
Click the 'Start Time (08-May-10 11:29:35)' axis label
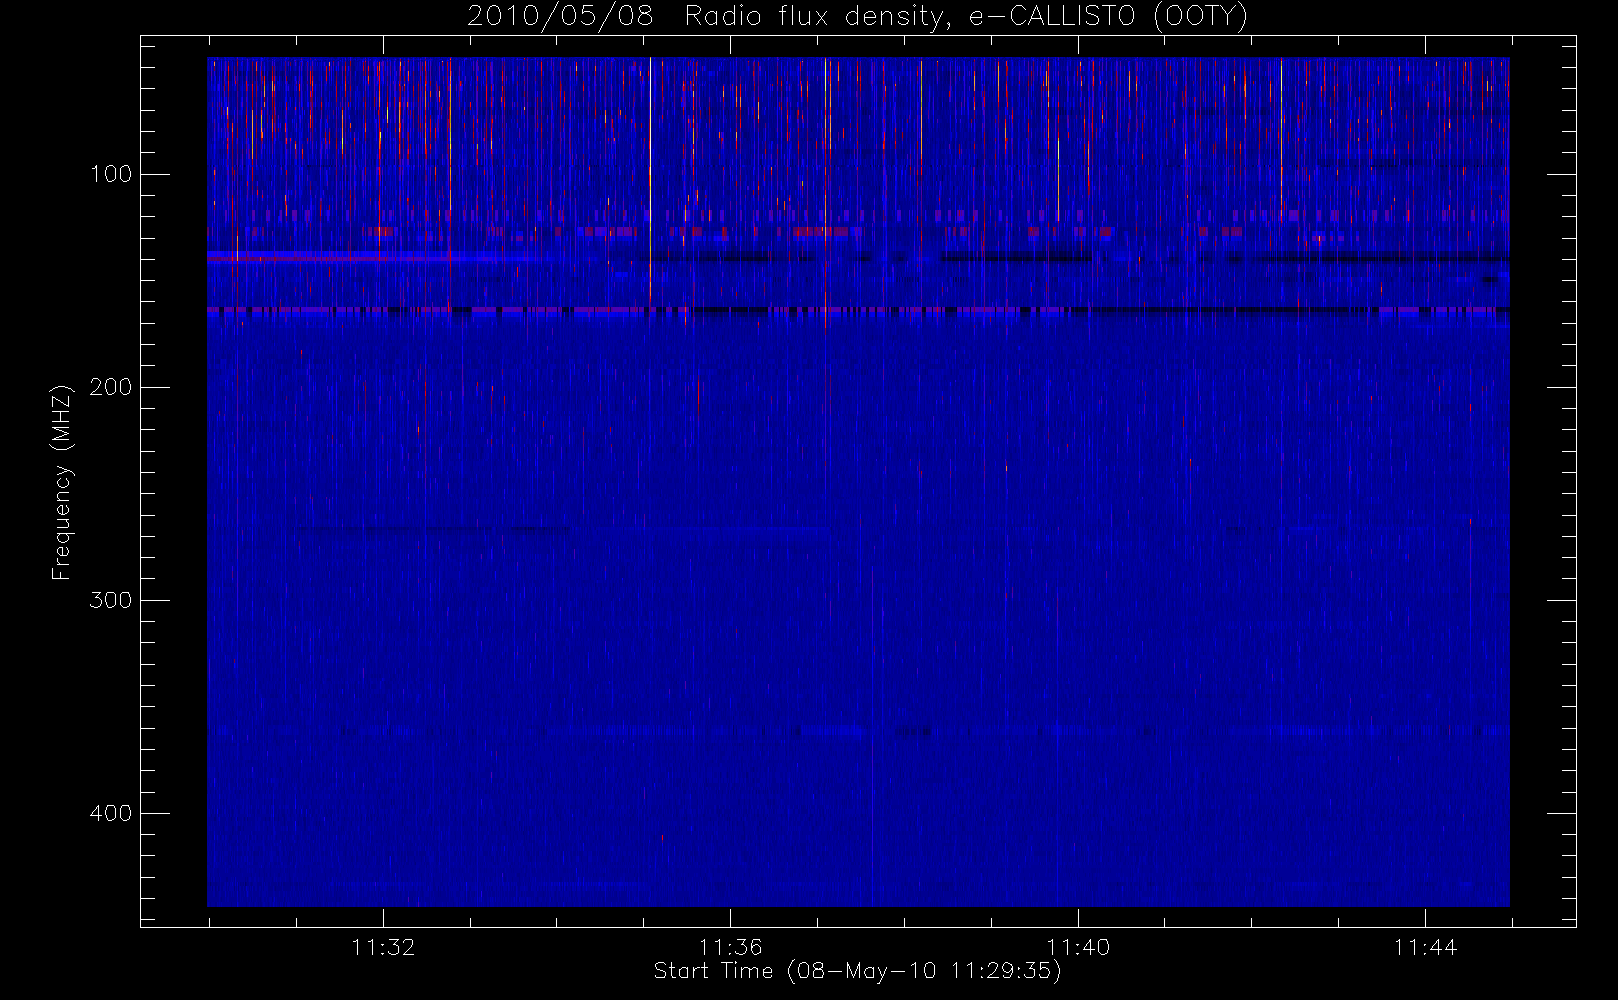(857, 971)
